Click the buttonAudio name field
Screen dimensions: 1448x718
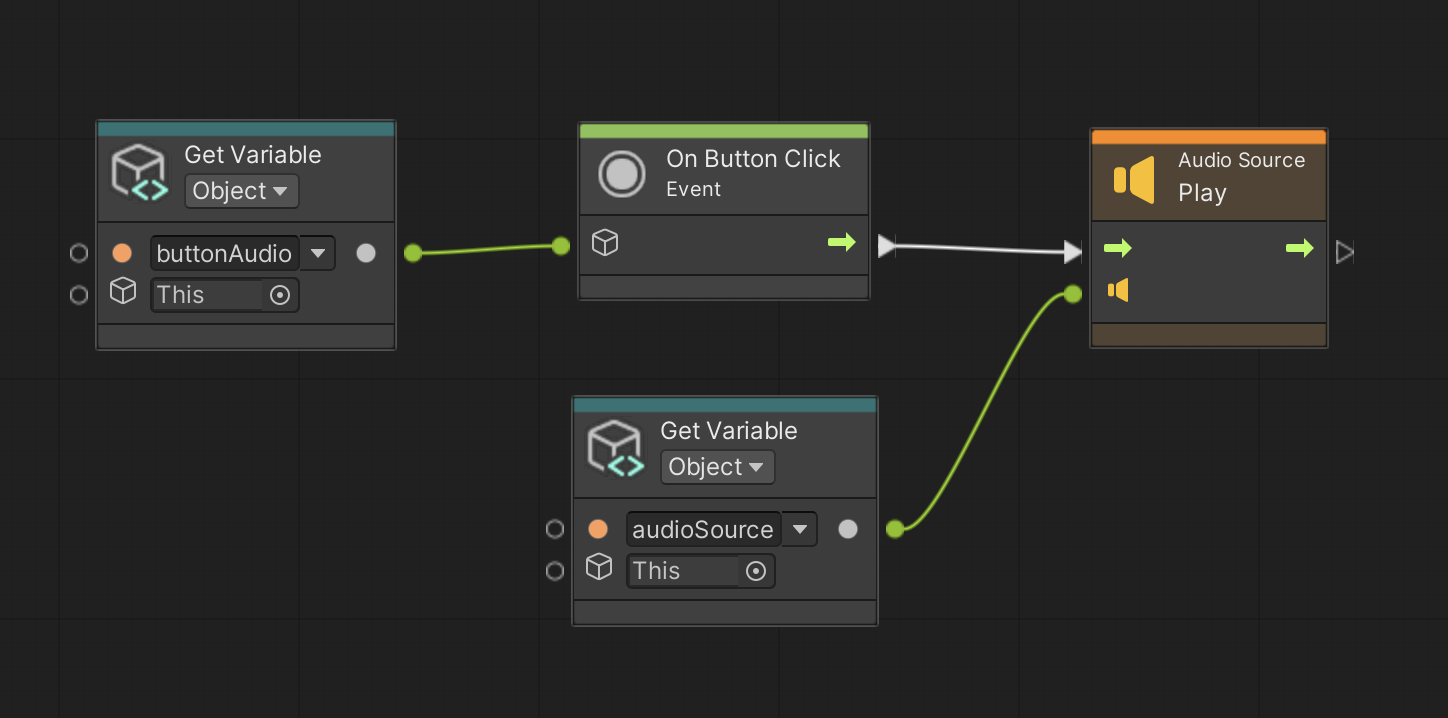click(224, 253)
